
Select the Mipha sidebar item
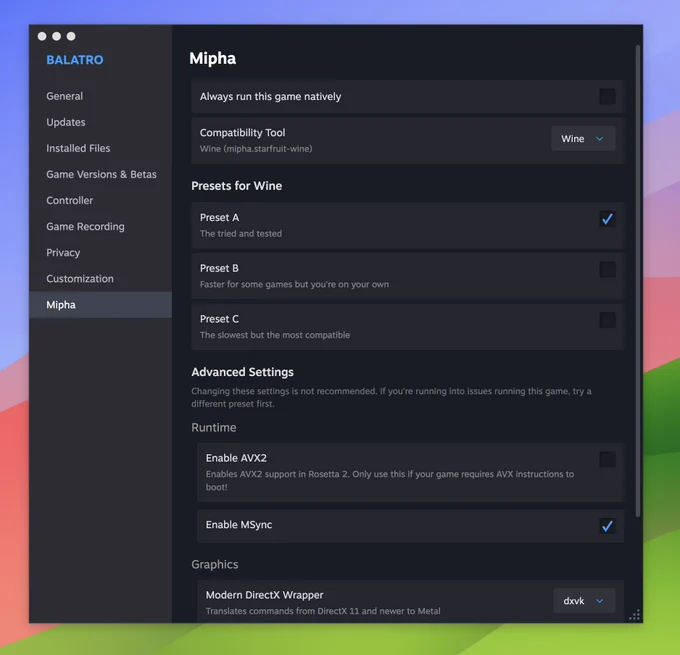tap(101, 305)
